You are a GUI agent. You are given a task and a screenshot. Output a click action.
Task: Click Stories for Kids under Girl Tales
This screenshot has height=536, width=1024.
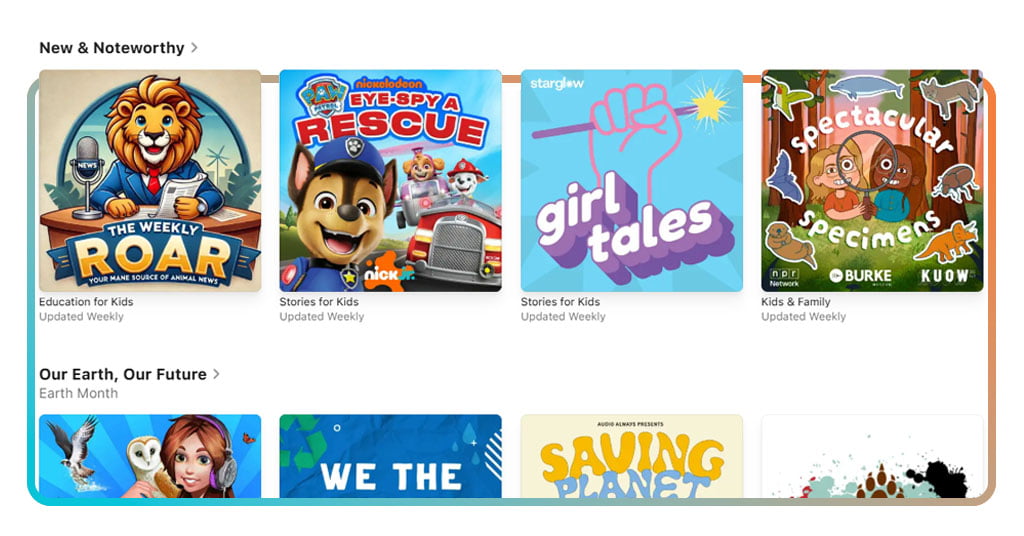click(x=560, y=302)
